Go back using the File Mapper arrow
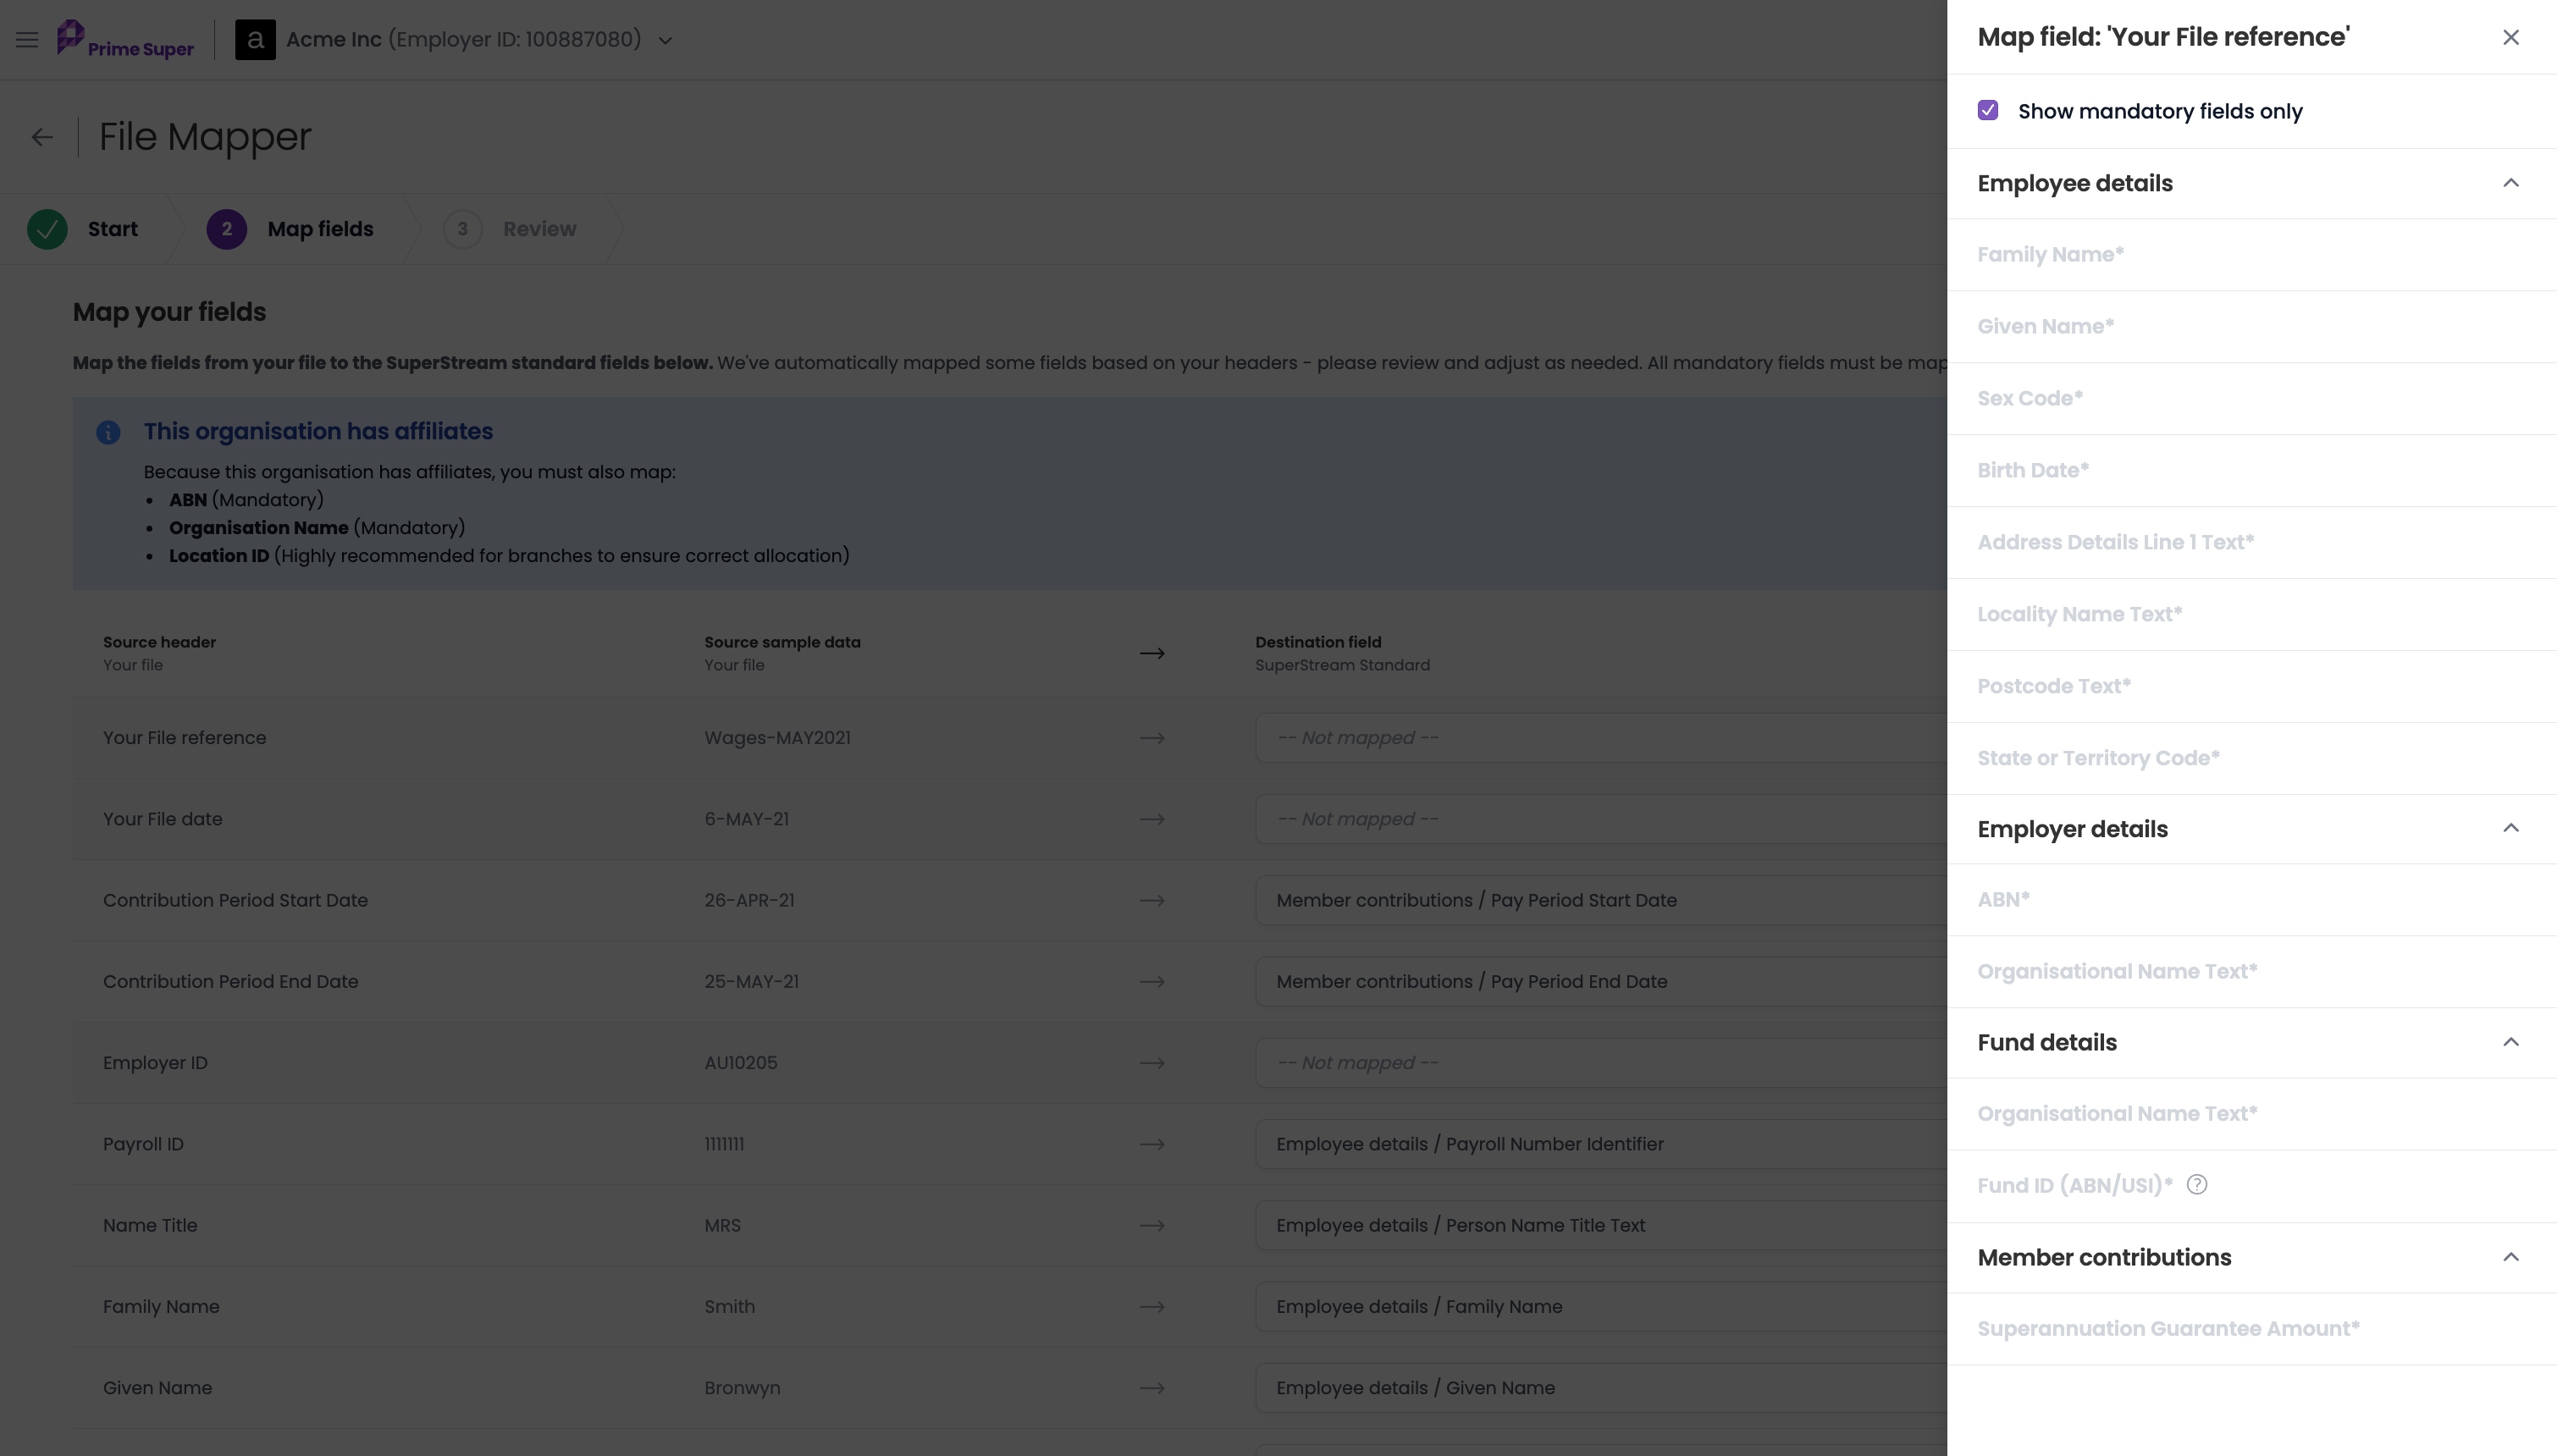 point(42,137)
